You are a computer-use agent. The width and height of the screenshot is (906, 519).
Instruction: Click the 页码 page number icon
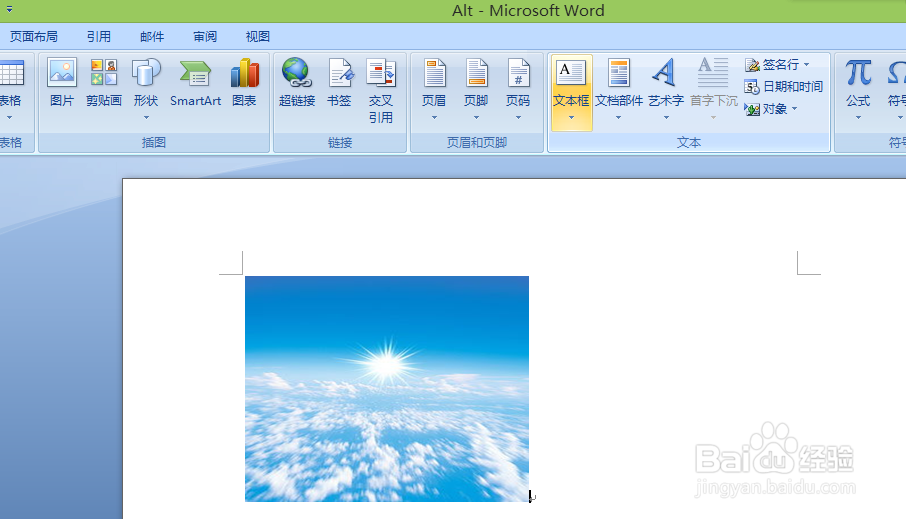coord(518,73)
